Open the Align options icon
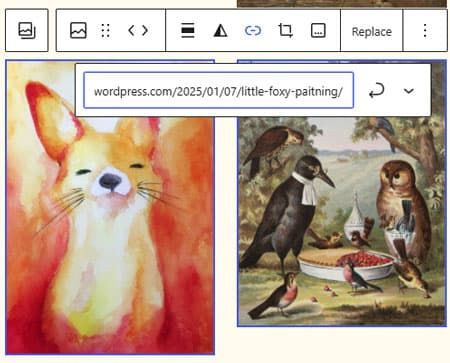The width and height of the screenshot is (450, 363). click(x=188, y=30)
